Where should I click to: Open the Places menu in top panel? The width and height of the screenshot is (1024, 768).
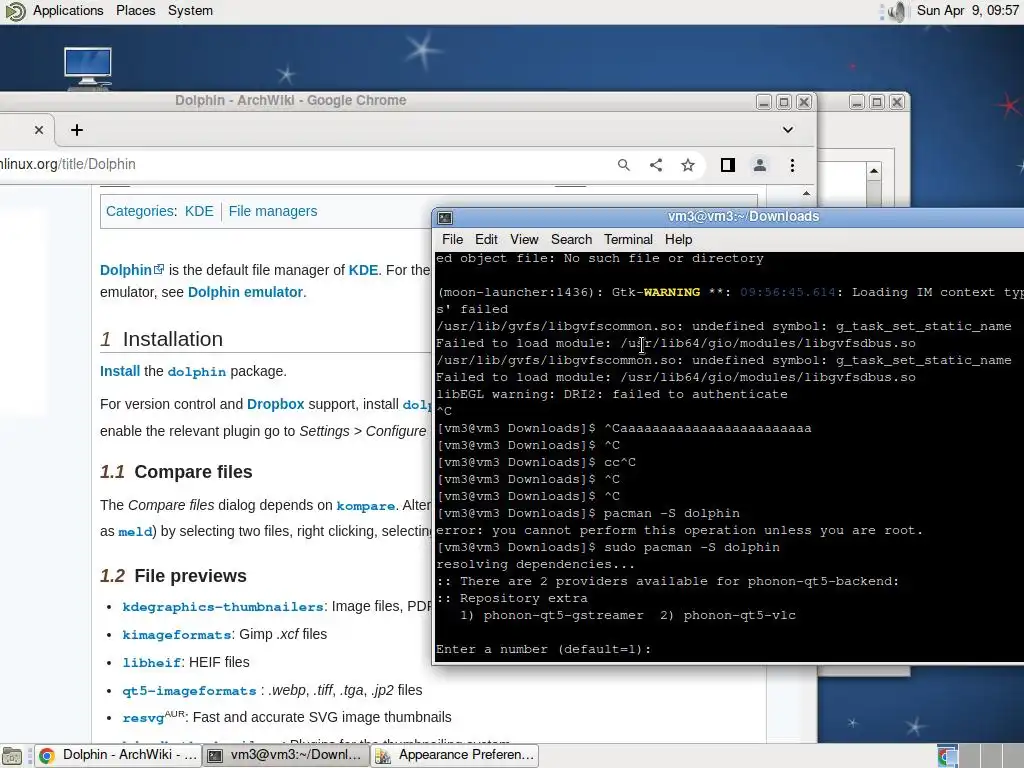[135, 10]
